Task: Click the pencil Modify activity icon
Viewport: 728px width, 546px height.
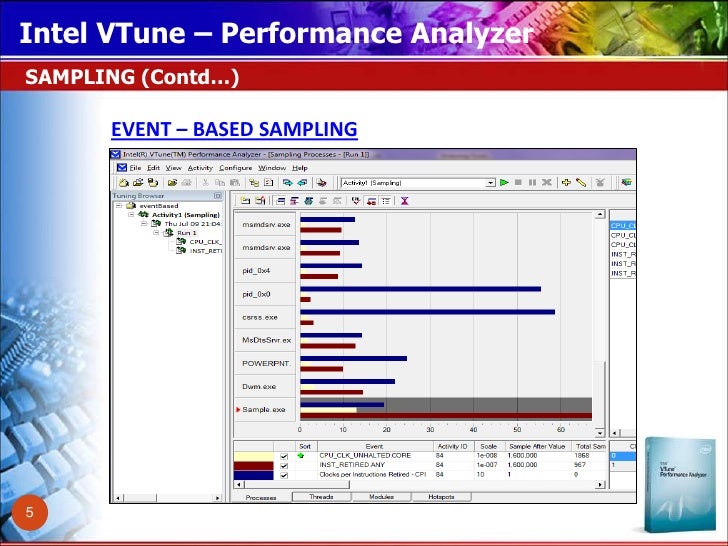Action: (x=581, y=182)
